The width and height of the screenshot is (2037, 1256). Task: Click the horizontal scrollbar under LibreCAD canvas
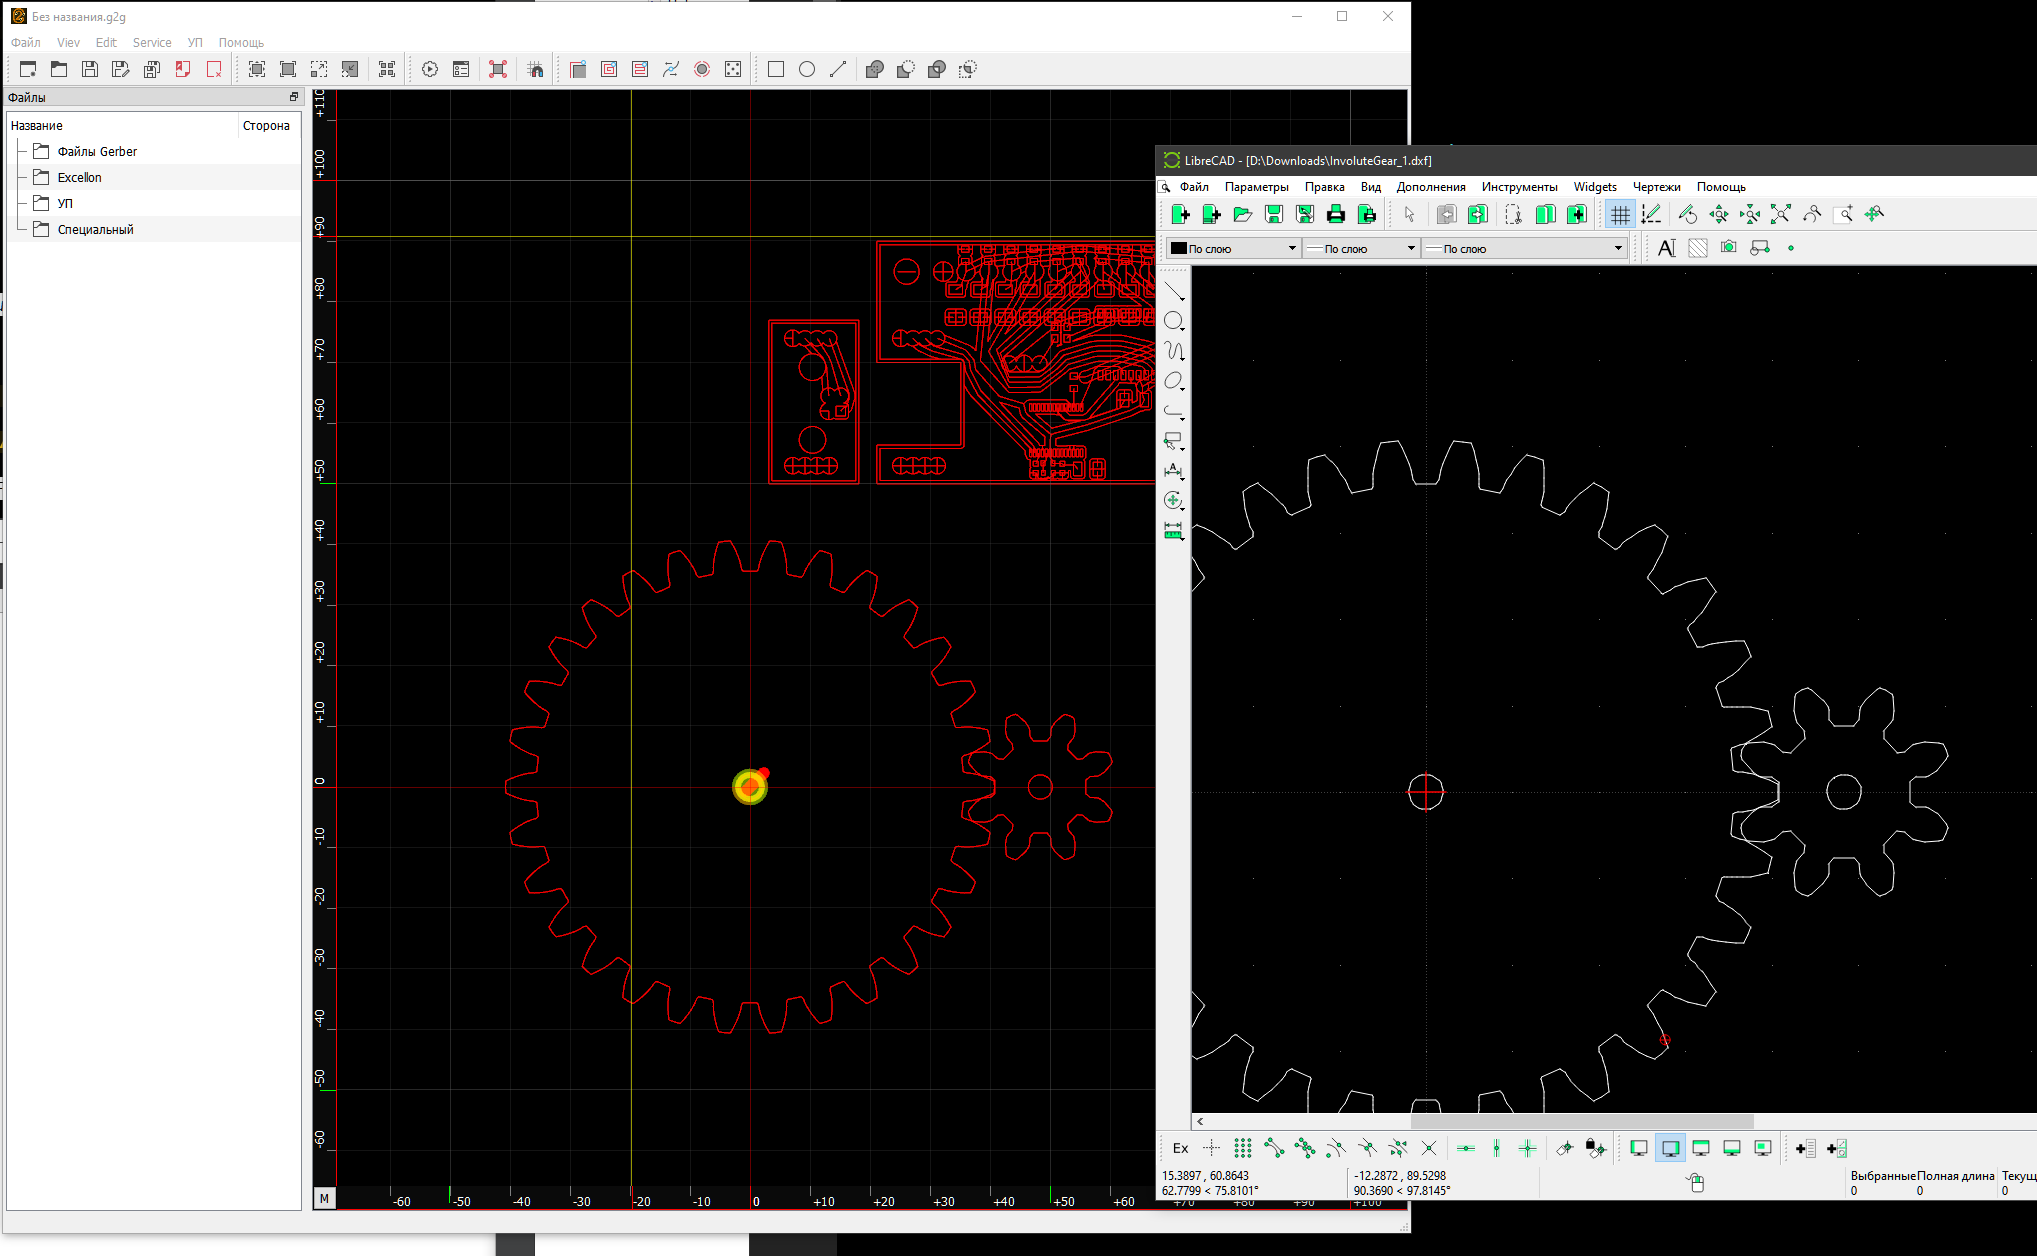click(x=1580, y=1121)
